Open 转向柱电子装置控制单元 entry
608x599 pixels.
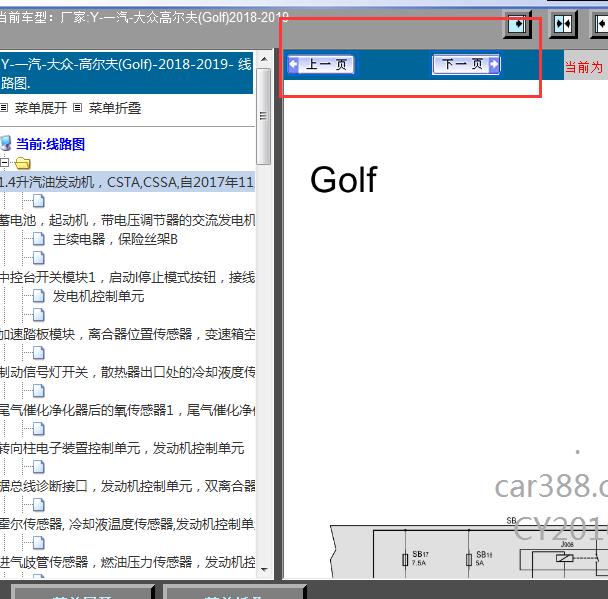point(122,448)
